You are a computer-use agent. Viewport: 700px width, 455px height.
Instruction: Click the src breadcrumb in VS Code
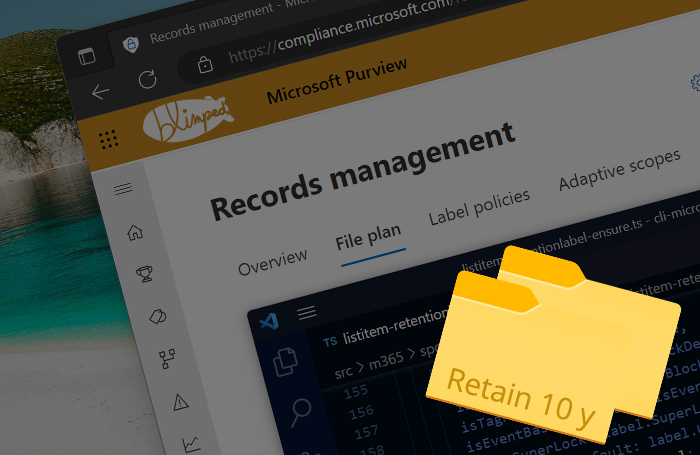[343, 372]
